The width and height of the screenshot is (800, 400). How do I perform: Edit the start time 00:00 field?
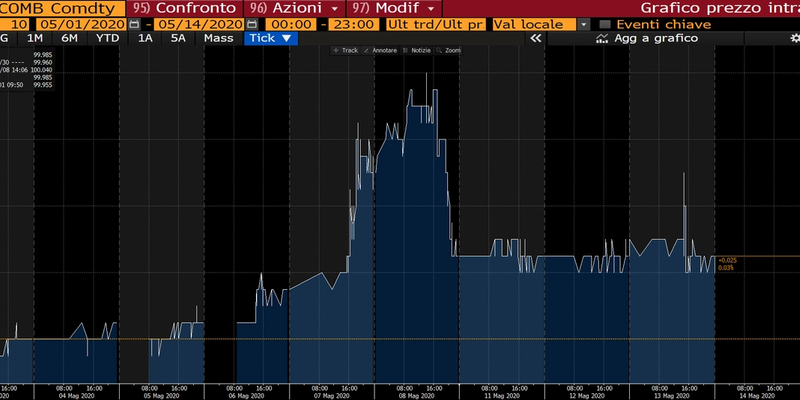tap(291, 24)
